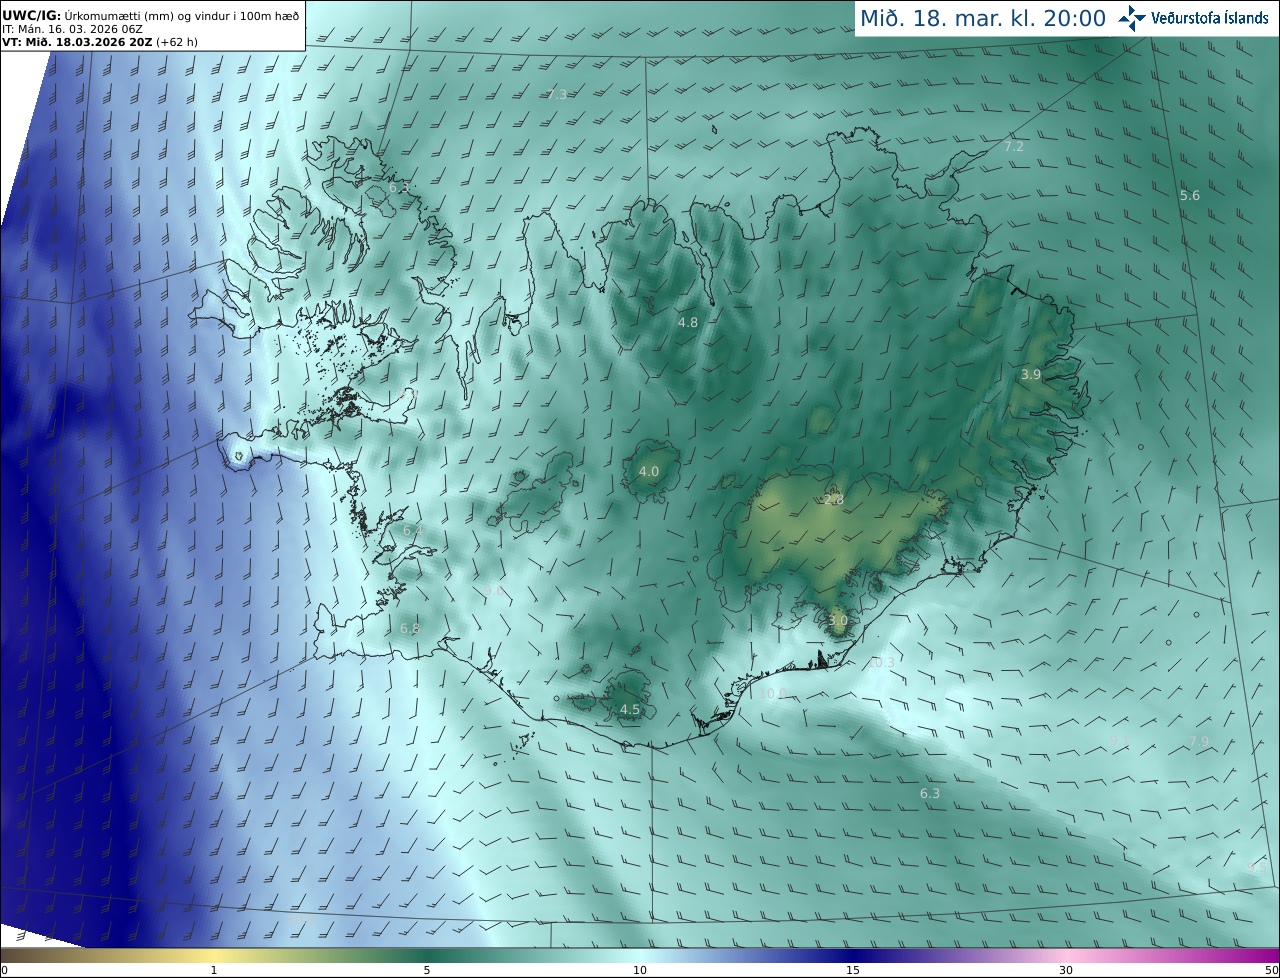The image size is (1280, 978).
Task: Click the 3.0 value label
Action: coord(838,620)
